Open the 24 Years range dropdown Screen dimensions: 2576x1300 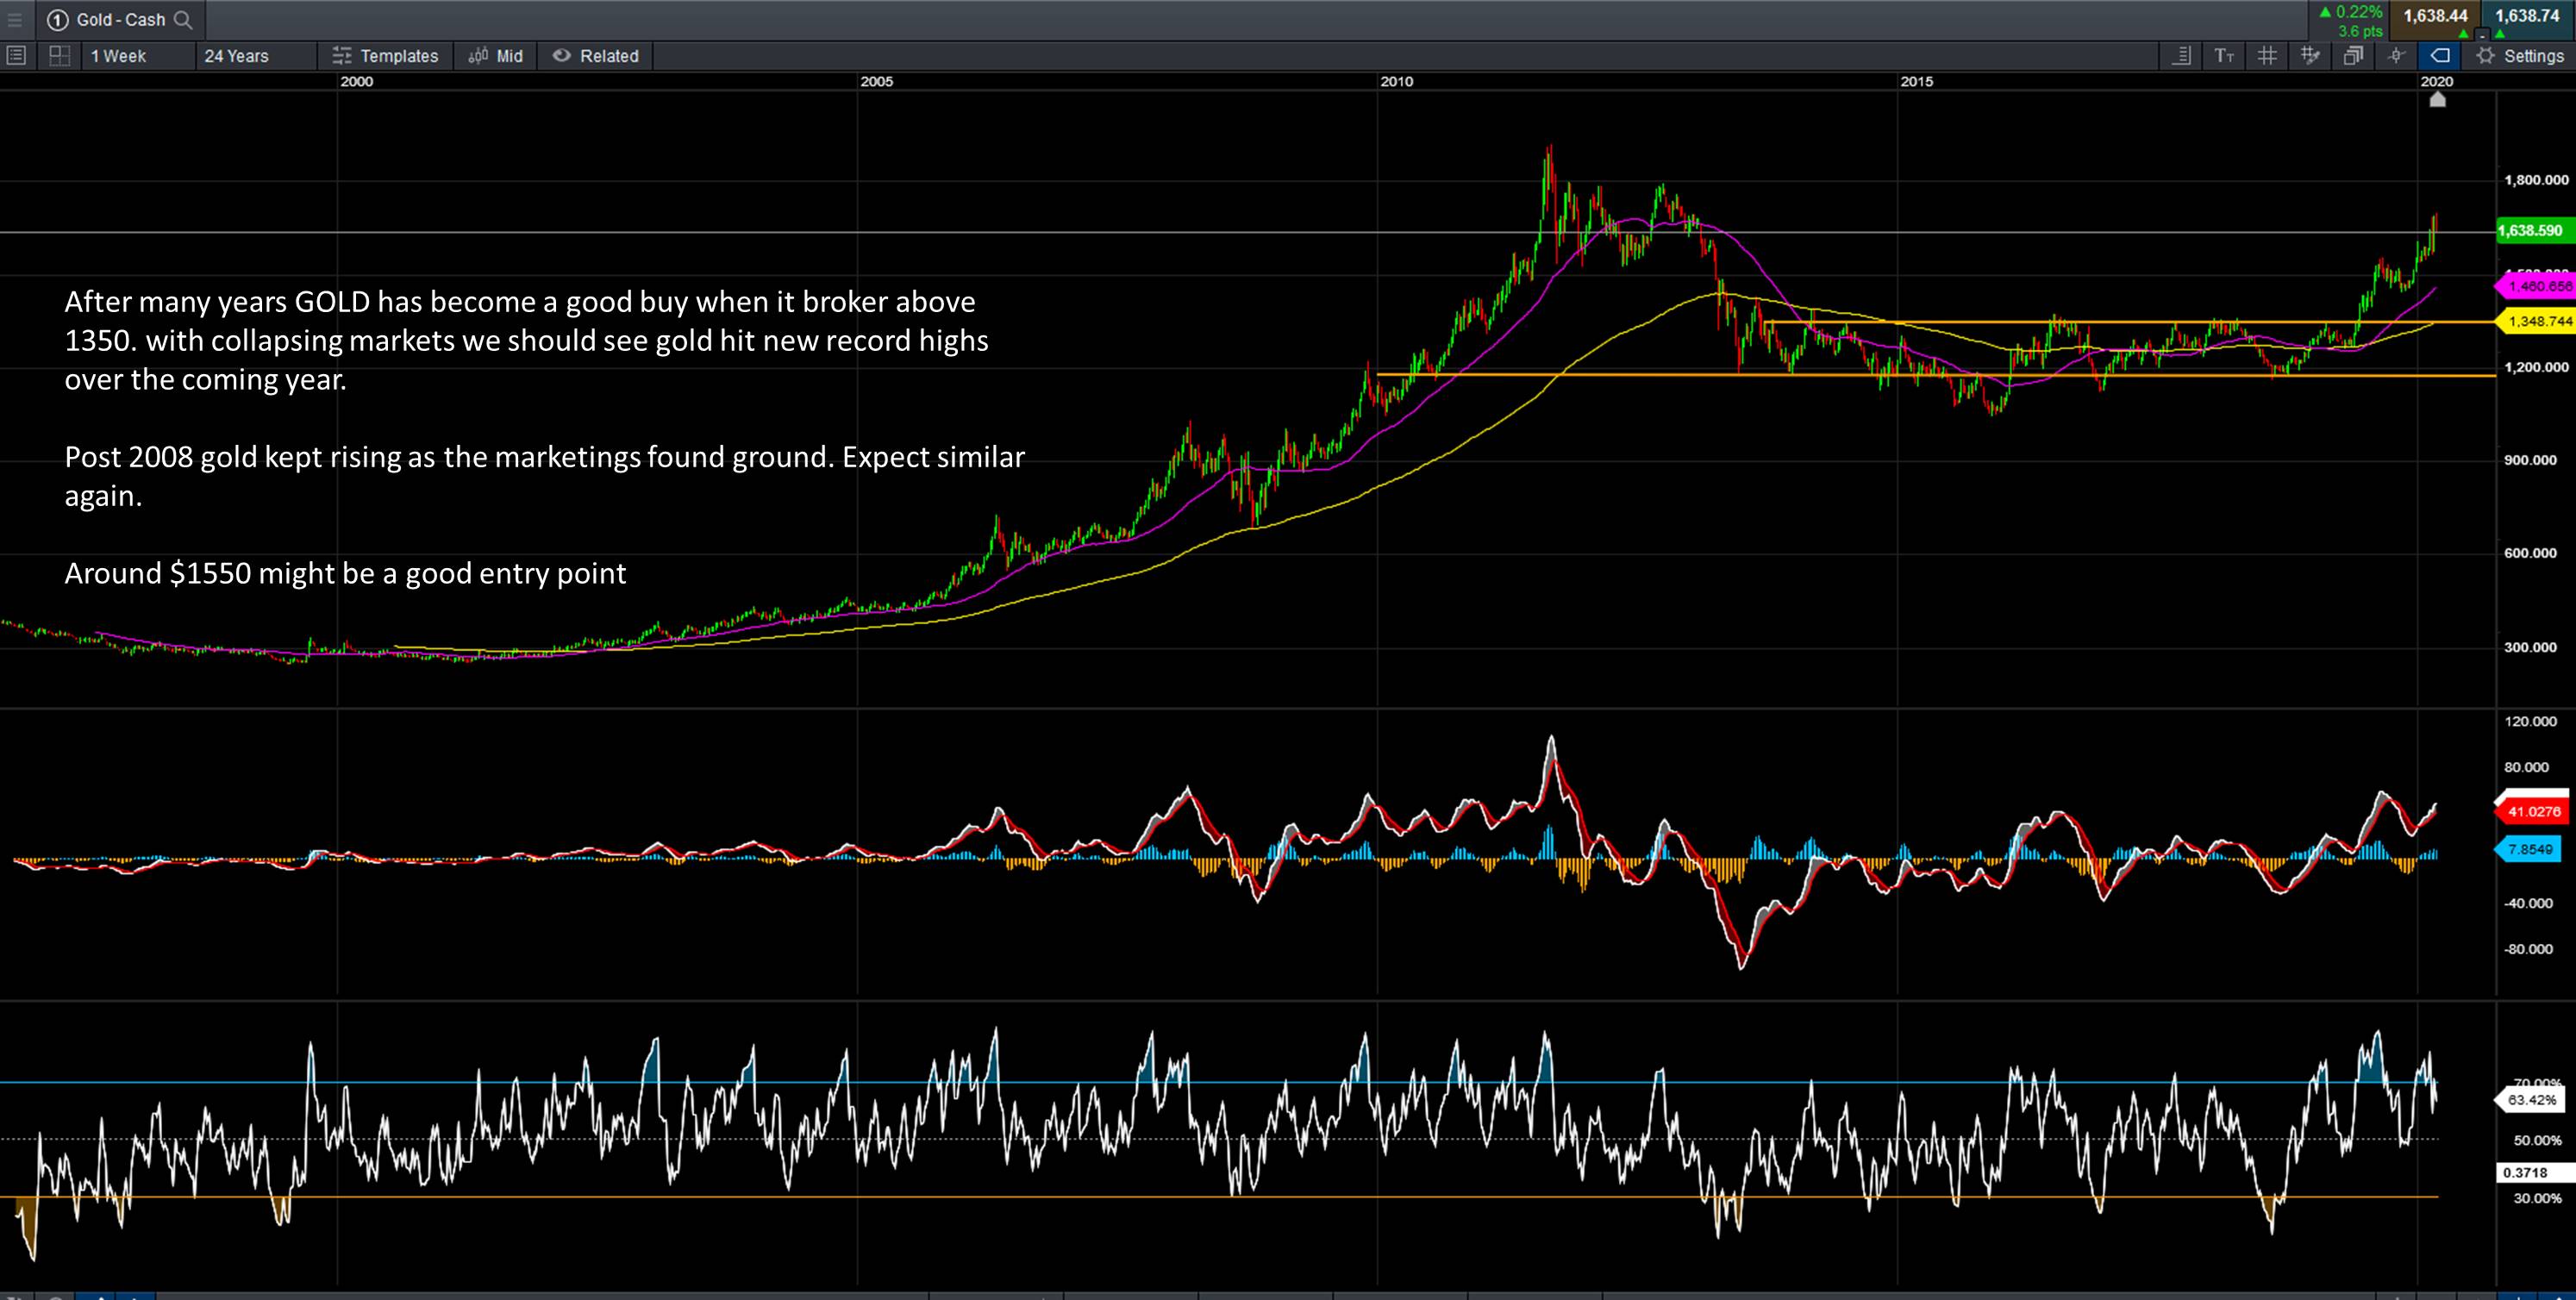[236, 56]
